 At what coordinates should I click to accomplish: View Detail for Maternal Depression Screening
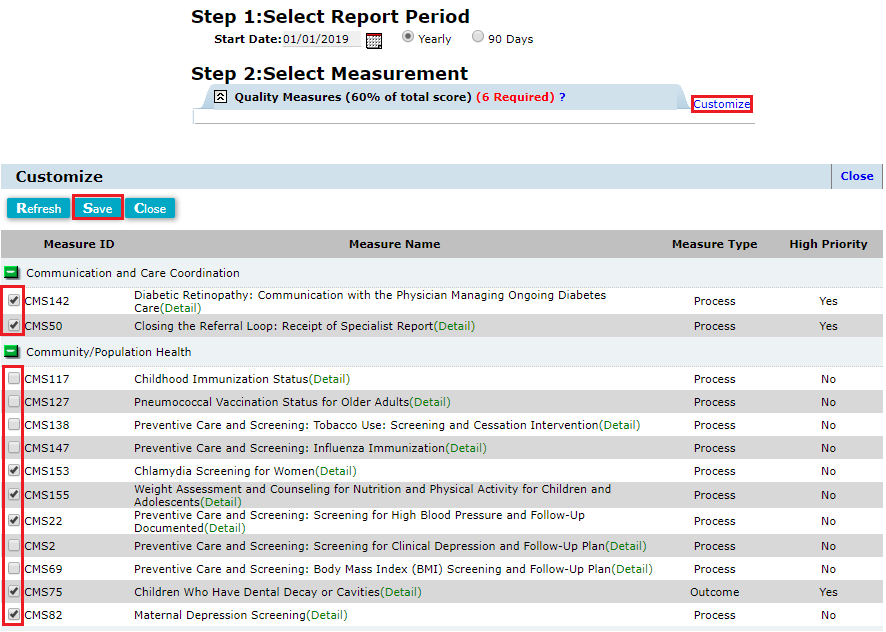[327, 615]
